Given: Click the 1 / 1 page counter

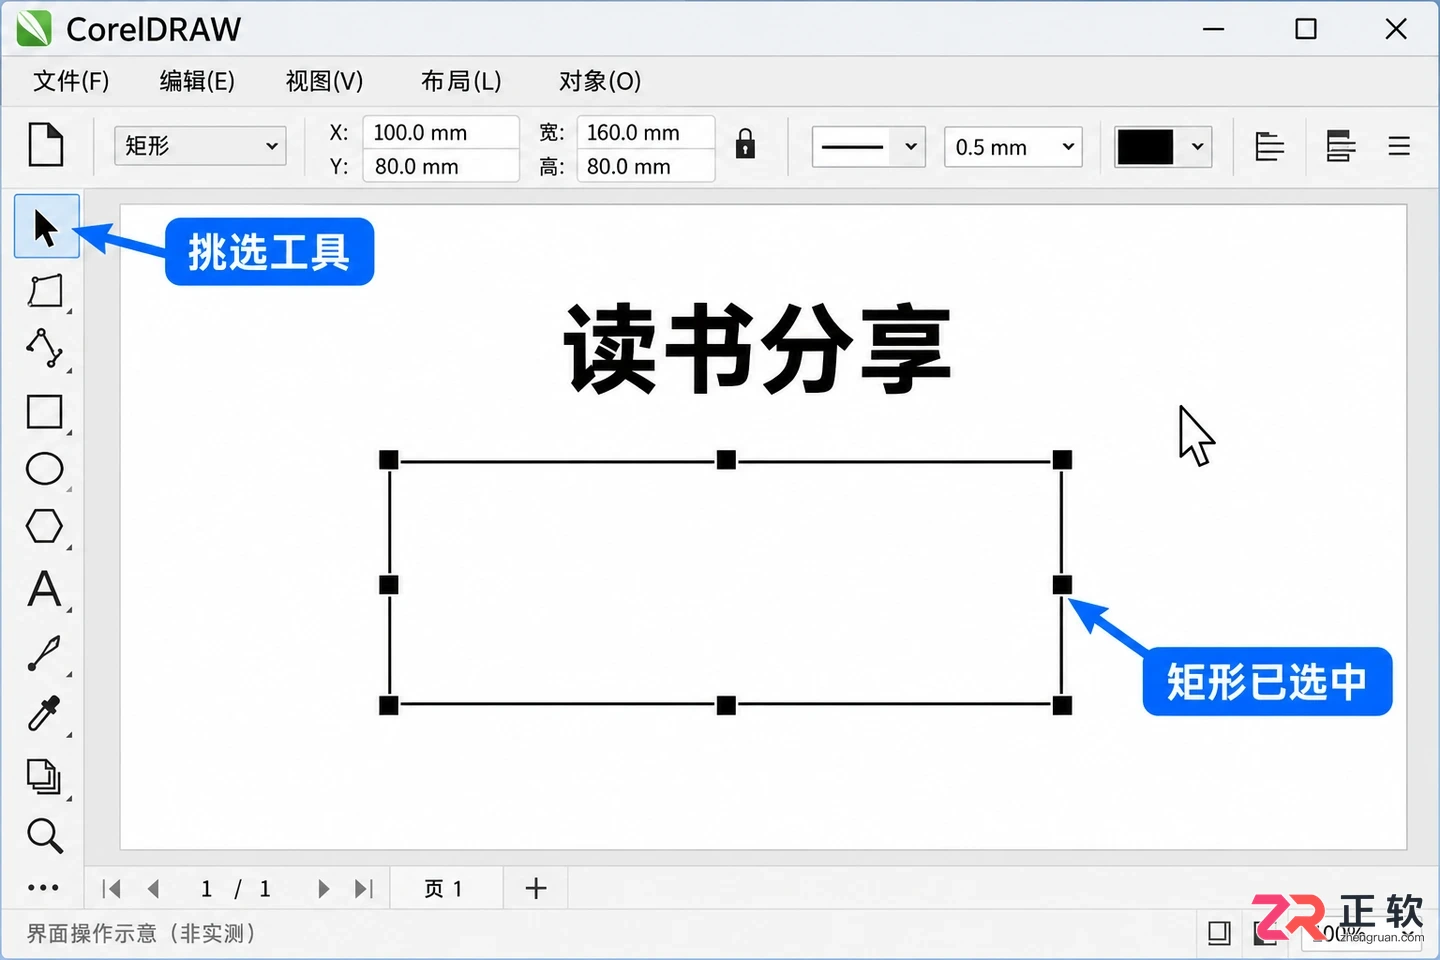Looking at the screenshot, I should click(236, 888).
